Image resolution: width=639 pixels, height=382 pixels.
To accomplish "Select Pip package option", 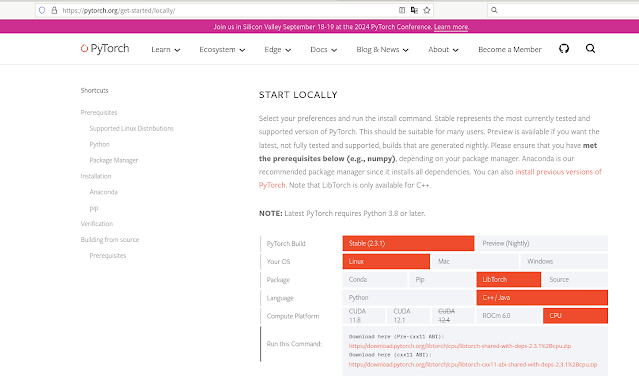I will point(442,280).
